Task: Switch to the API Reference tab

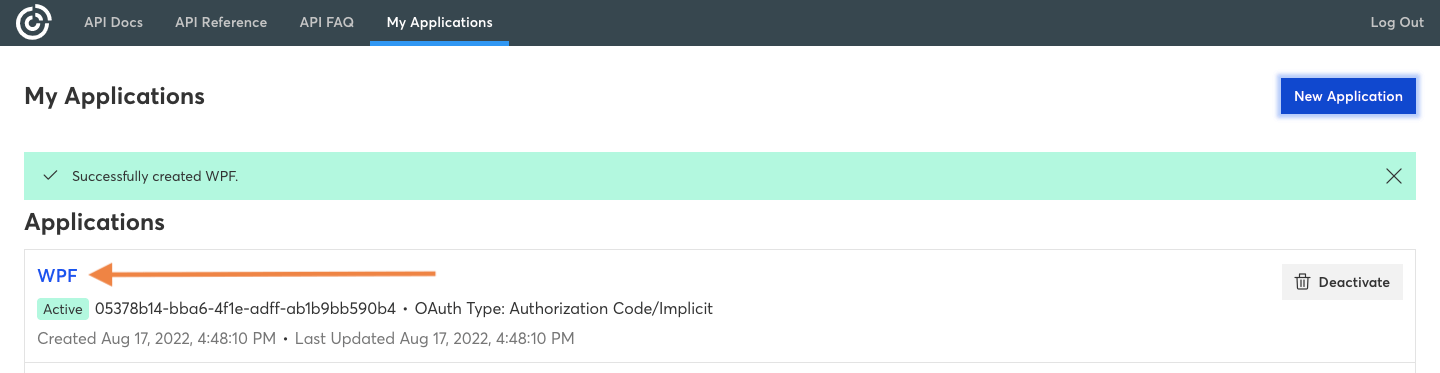Action: coord(221,22)
